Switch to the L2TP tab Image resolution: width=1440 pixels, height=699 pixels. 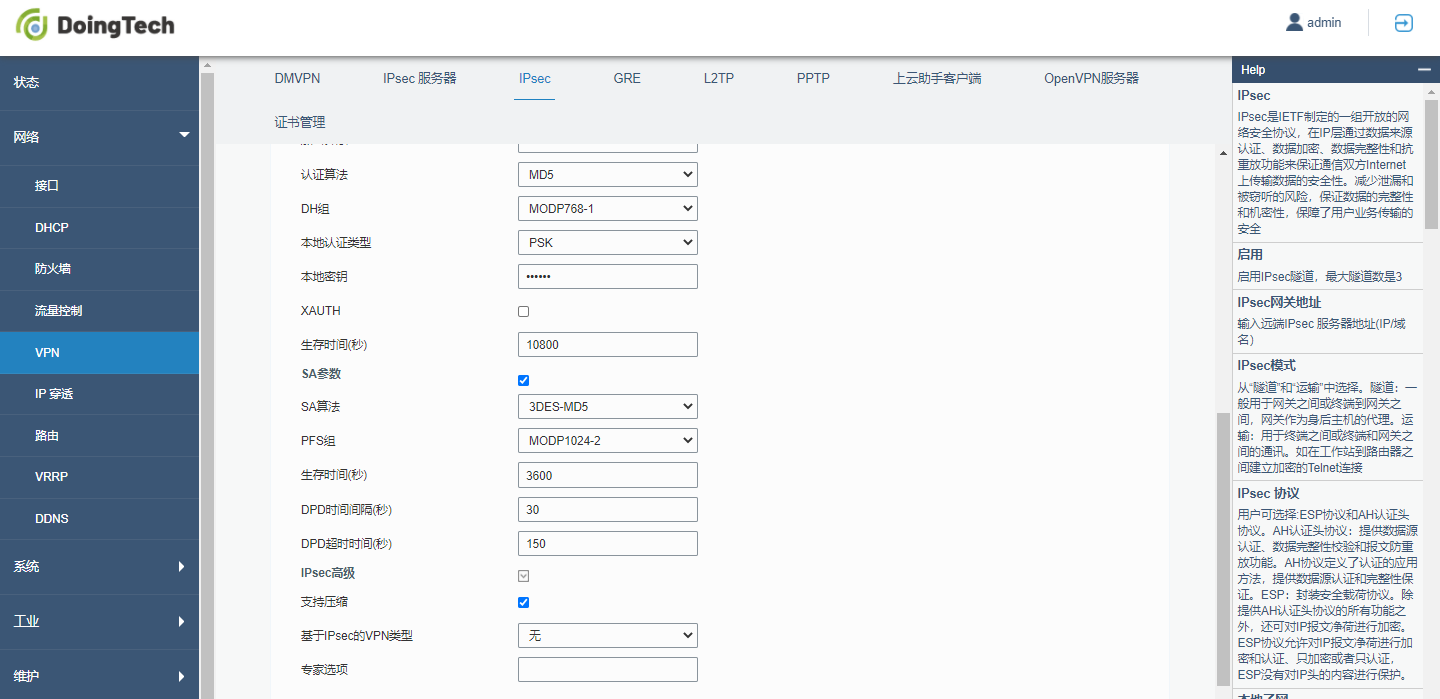click(719, 78)
